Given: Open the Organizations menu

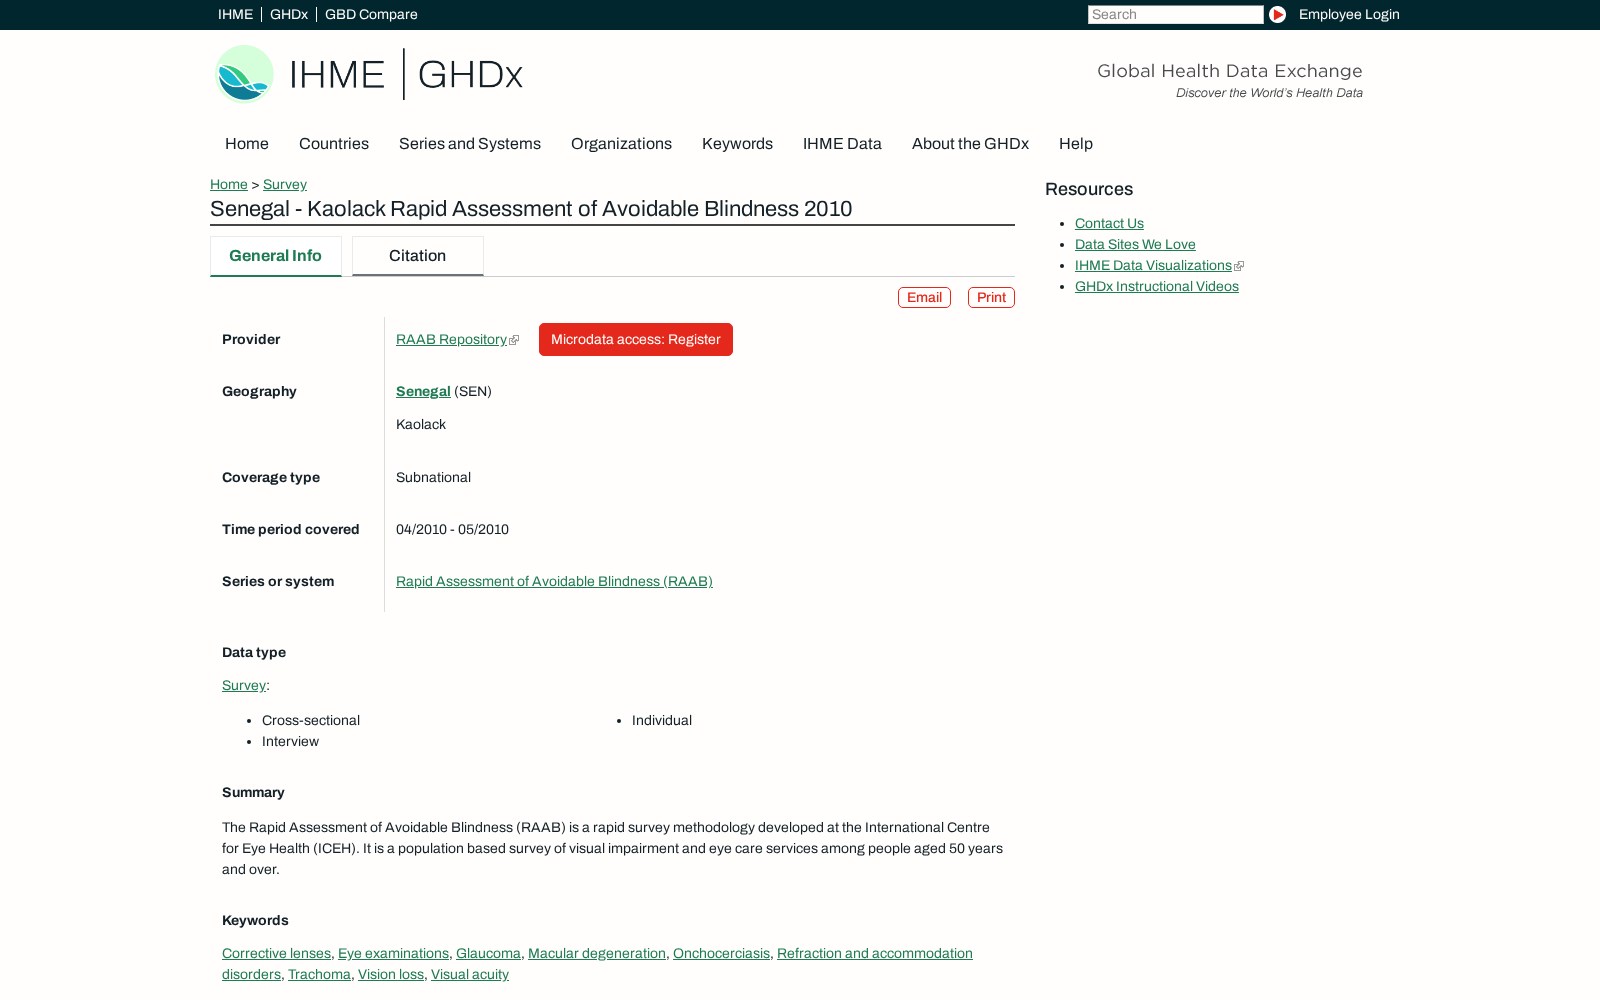Looking at the screenshot, I should [x=621, y=144].
